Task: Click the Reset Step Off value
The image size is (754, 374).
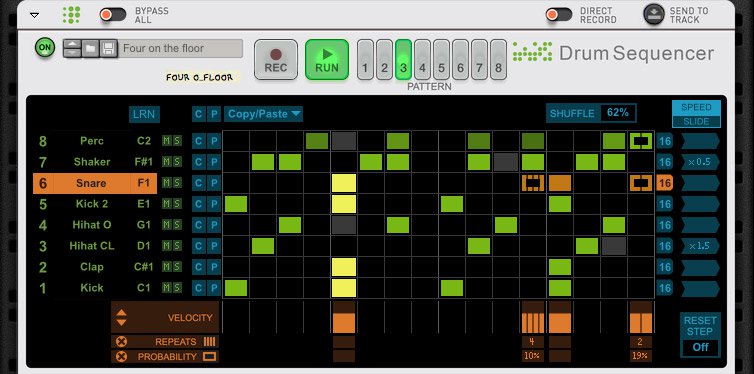Action: [700, 347]
